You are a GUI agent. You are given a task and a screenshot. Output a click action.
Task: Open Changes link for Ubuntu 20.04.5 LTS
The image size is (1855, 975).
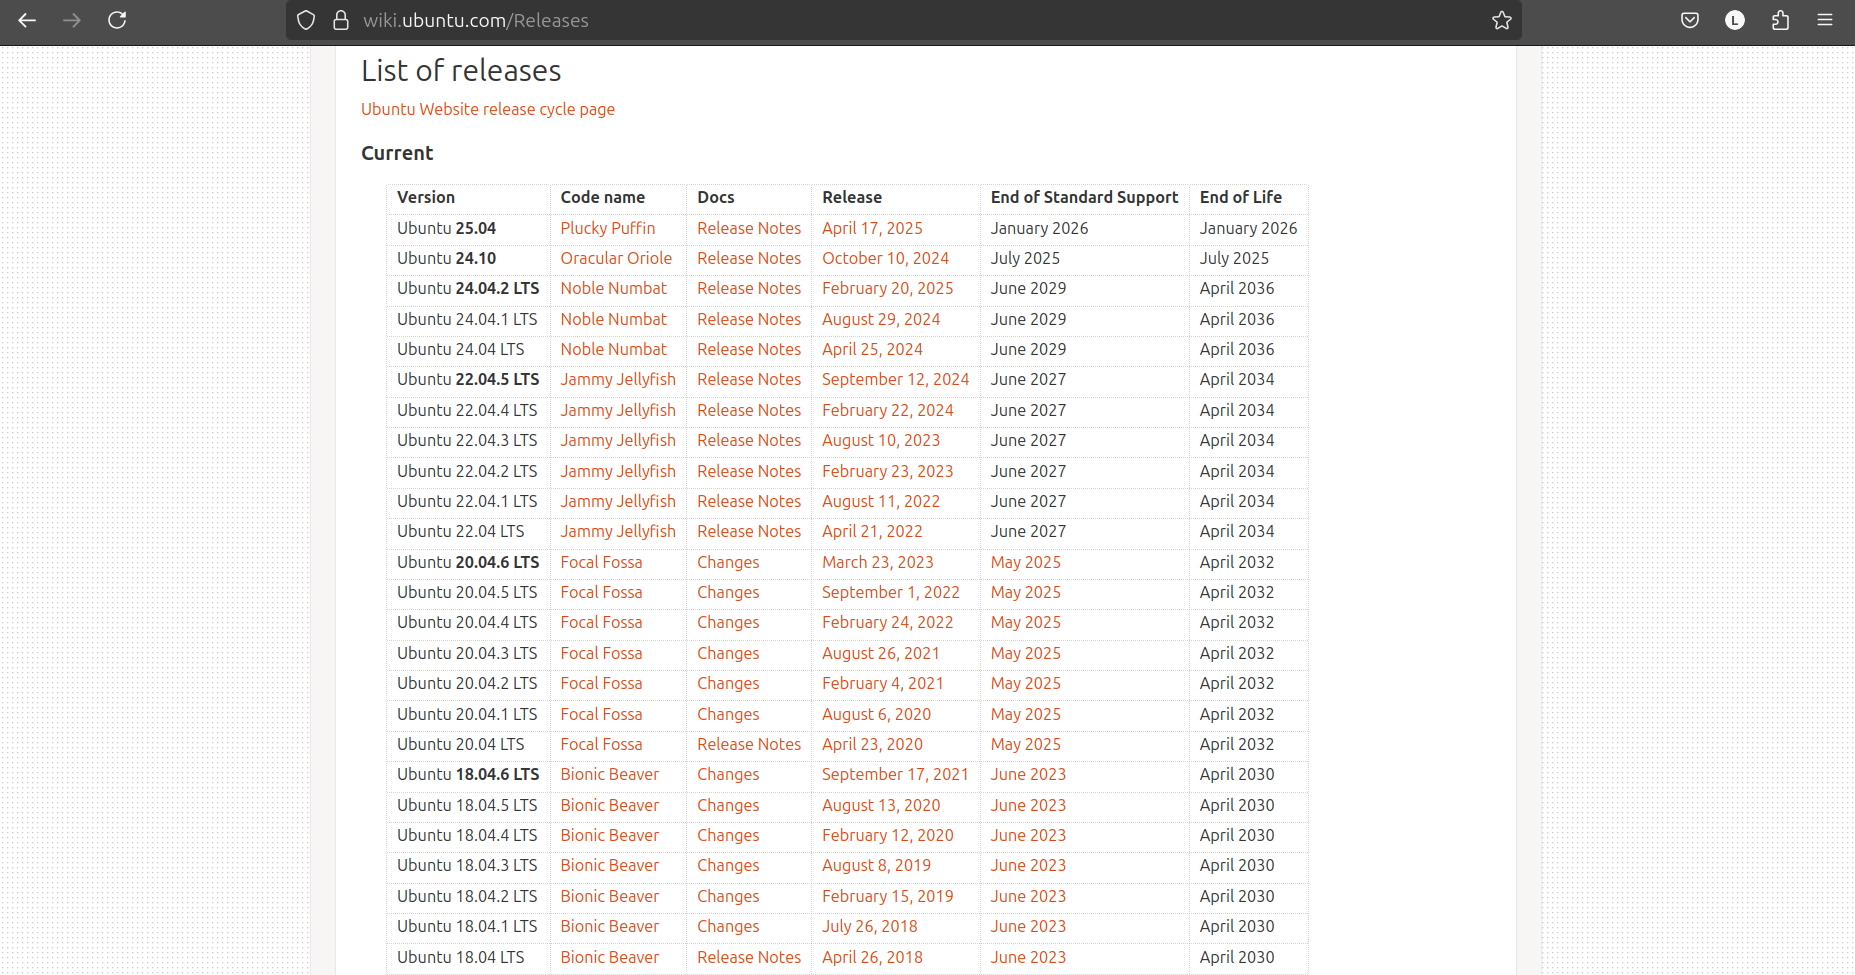coord(728,592)
